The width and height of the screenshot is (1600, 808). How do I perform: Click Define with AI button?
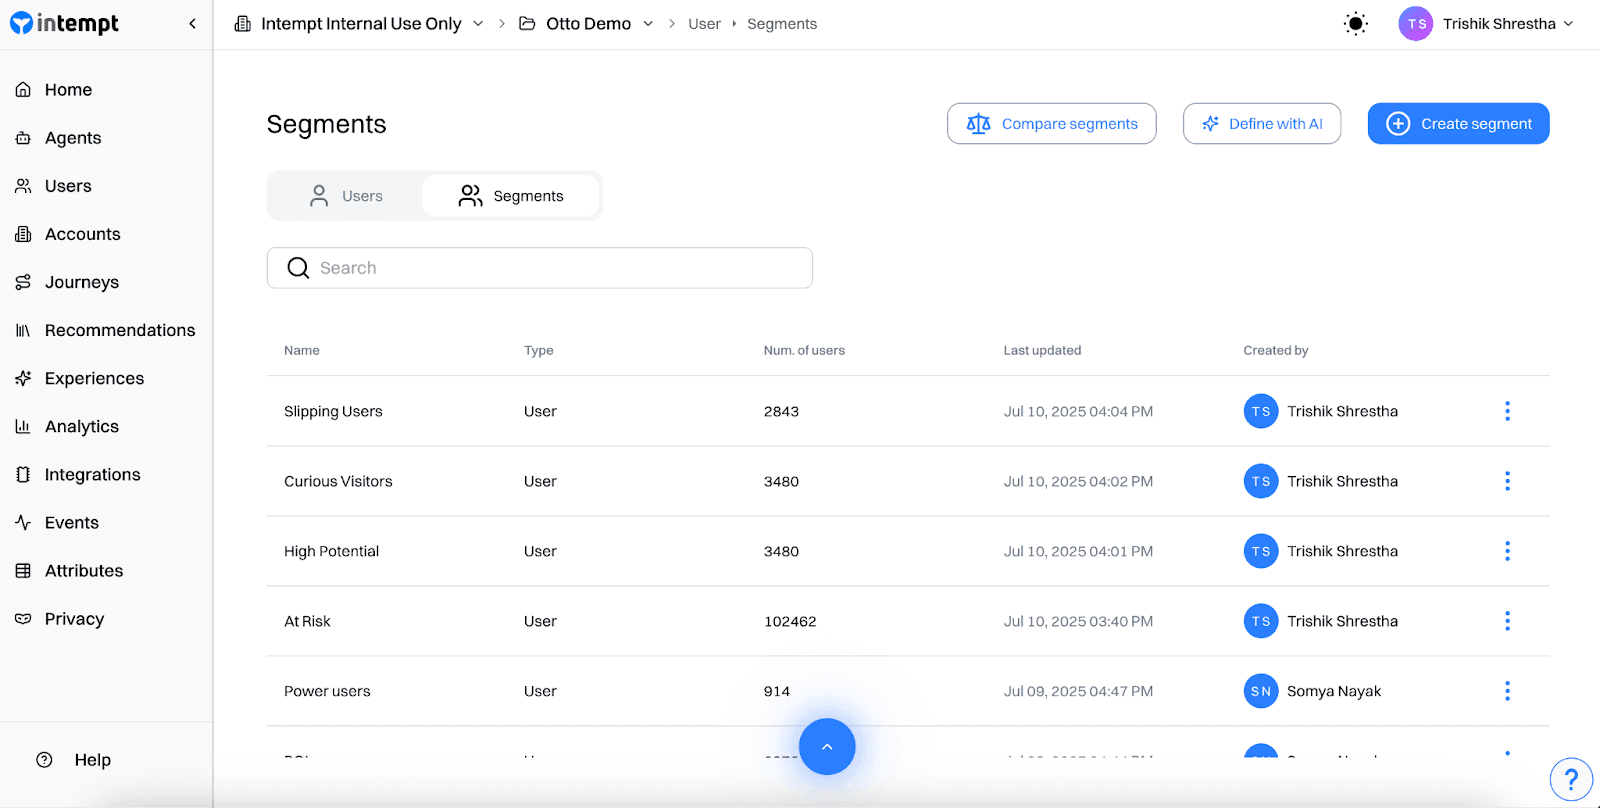pyautogui.click(x=1262, y=124)
